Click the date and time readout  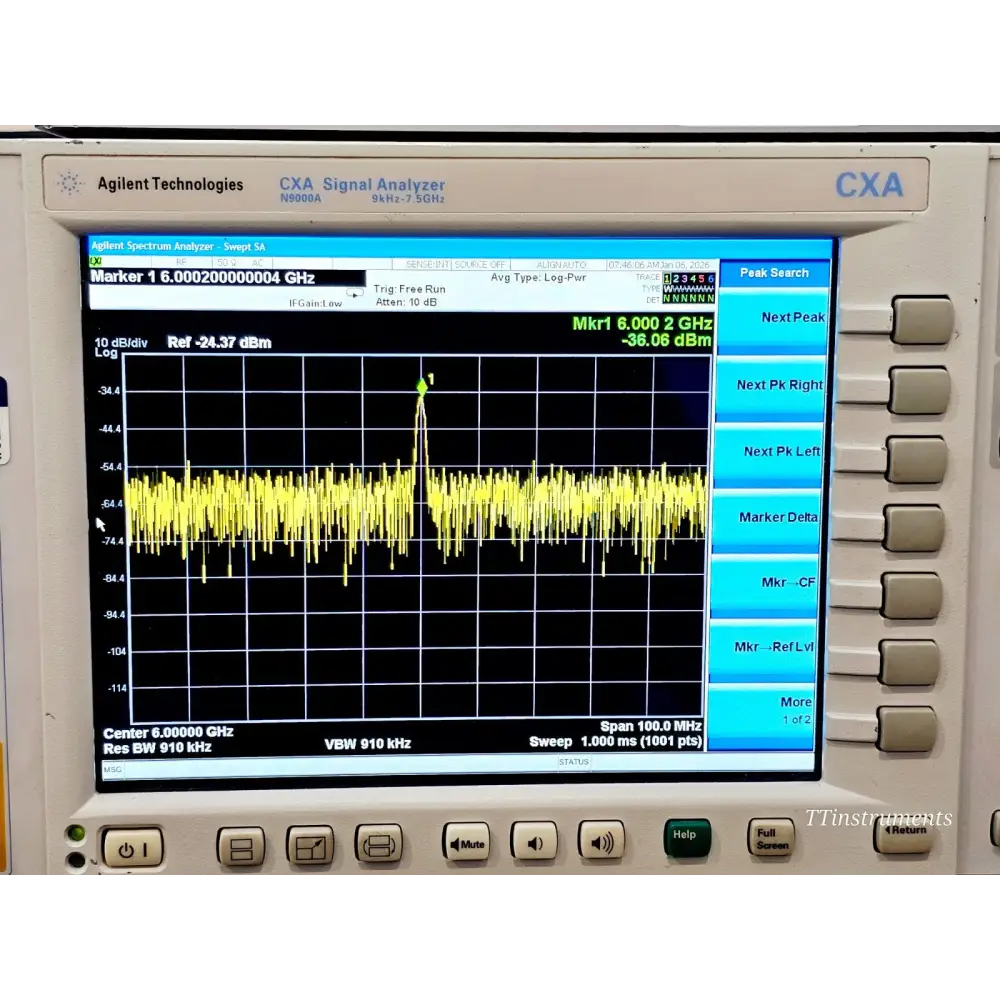point(659,265)
